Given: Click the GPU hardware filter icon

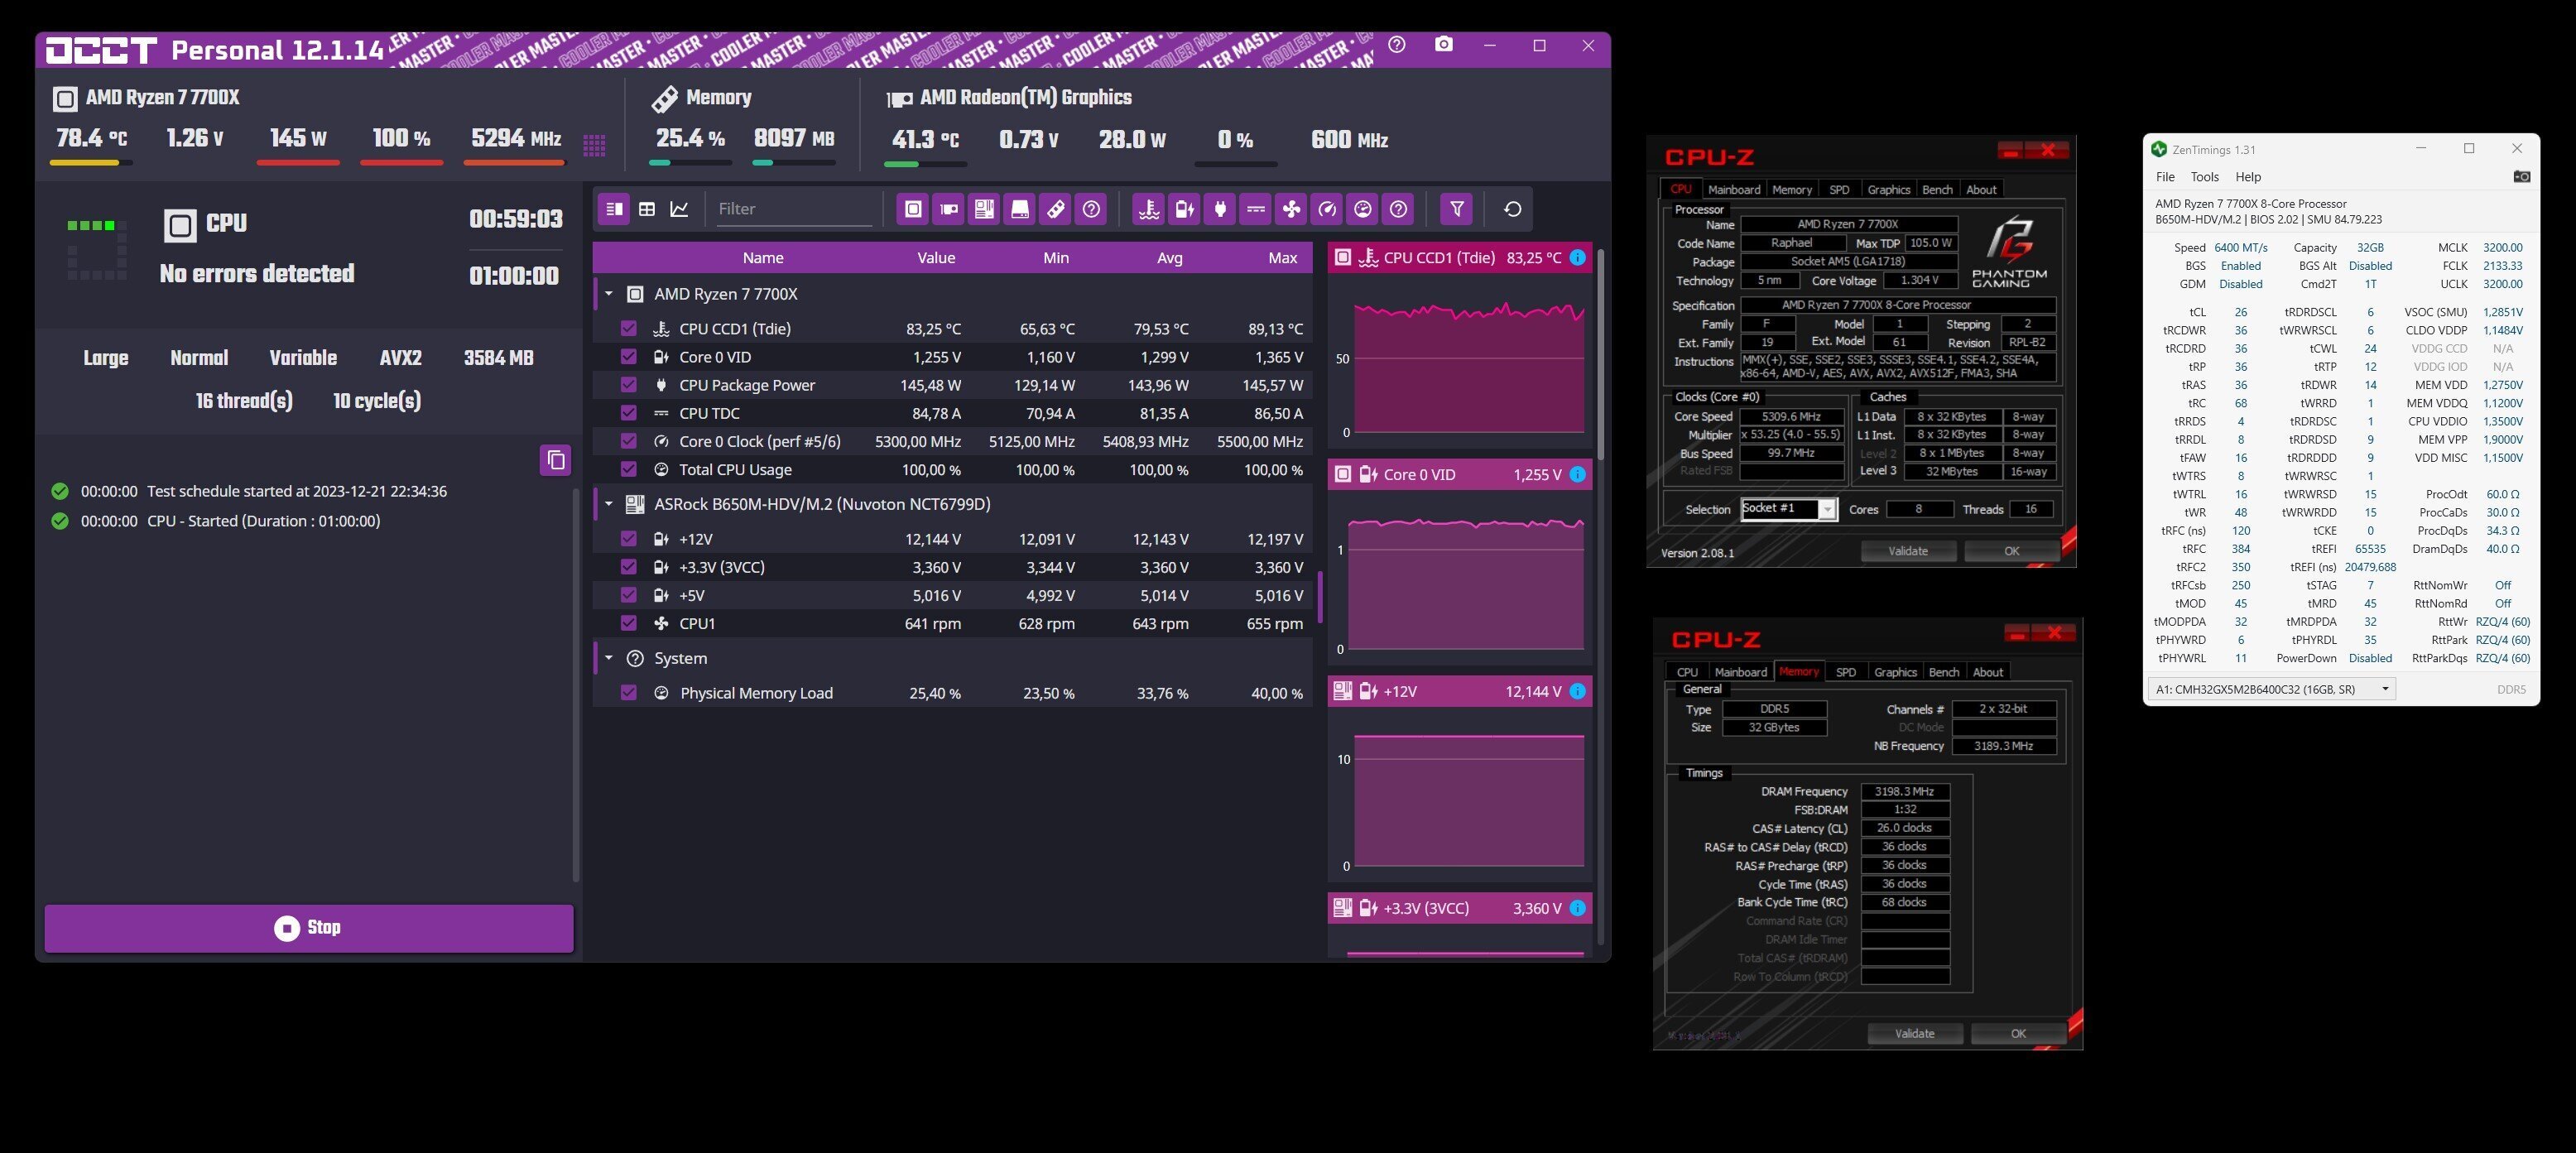Looking at the screenshot, I should pos(948,209).
